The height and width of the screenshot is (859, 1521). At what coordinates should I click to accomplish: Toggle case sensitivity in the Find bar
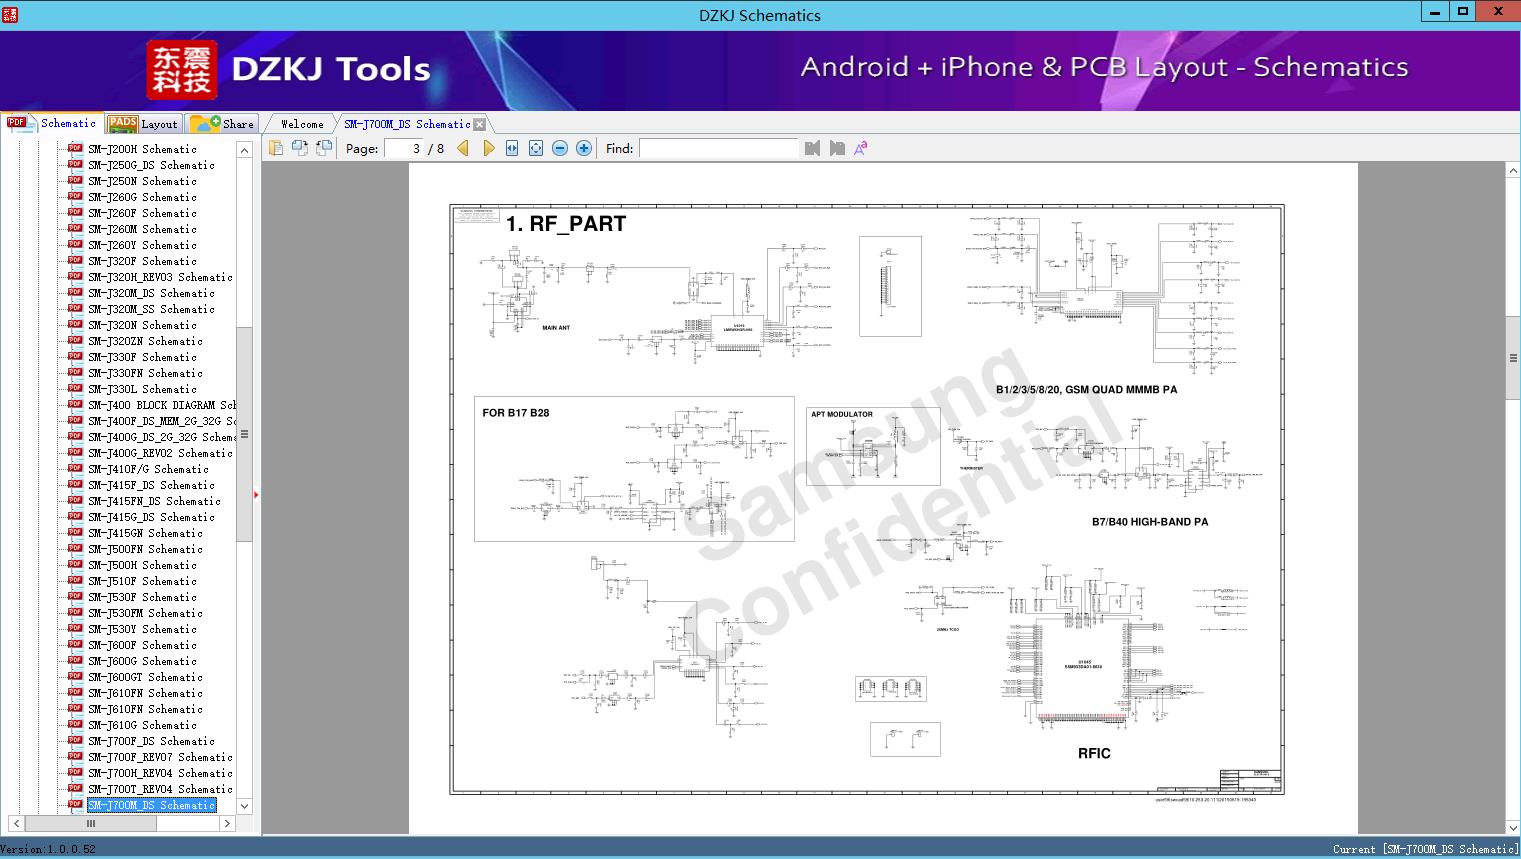[x=861, y=147]
